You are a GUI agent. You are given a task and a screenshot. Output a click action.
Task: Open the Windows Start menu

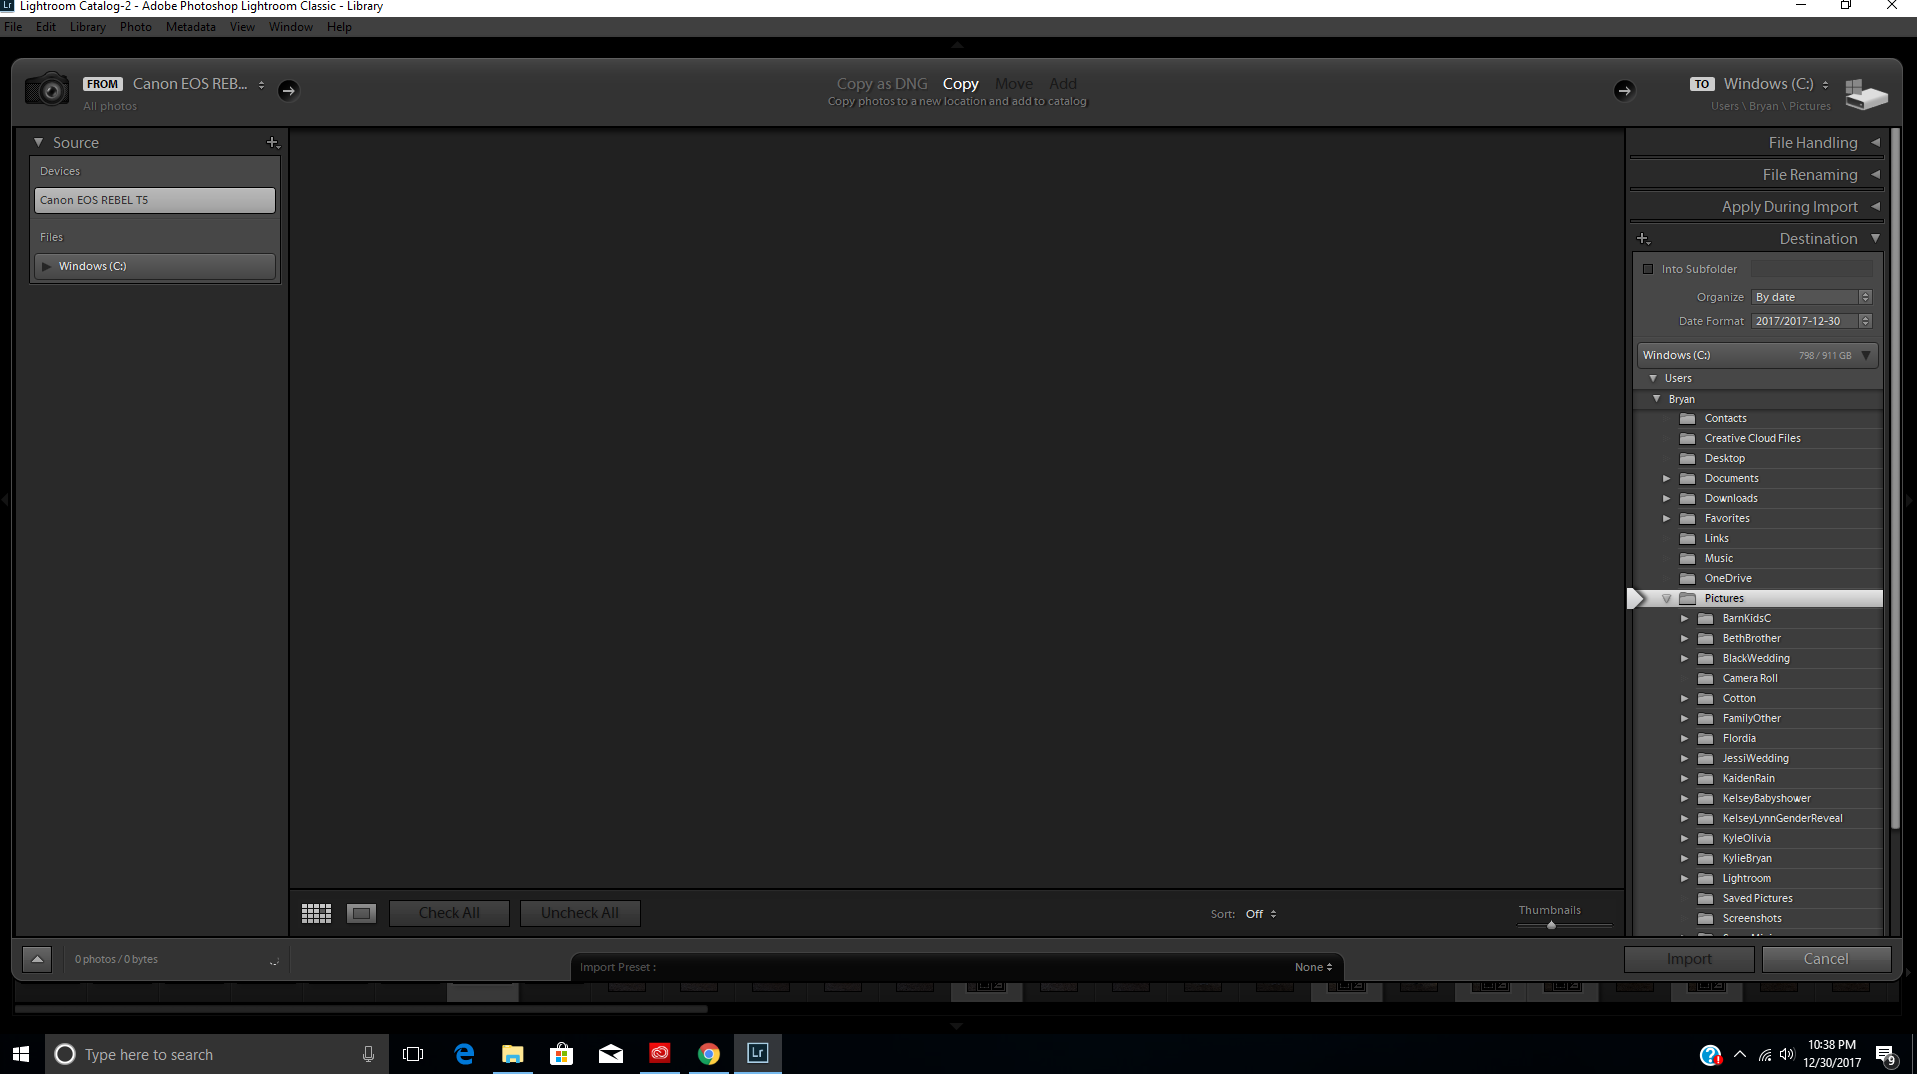(21, 1054)
